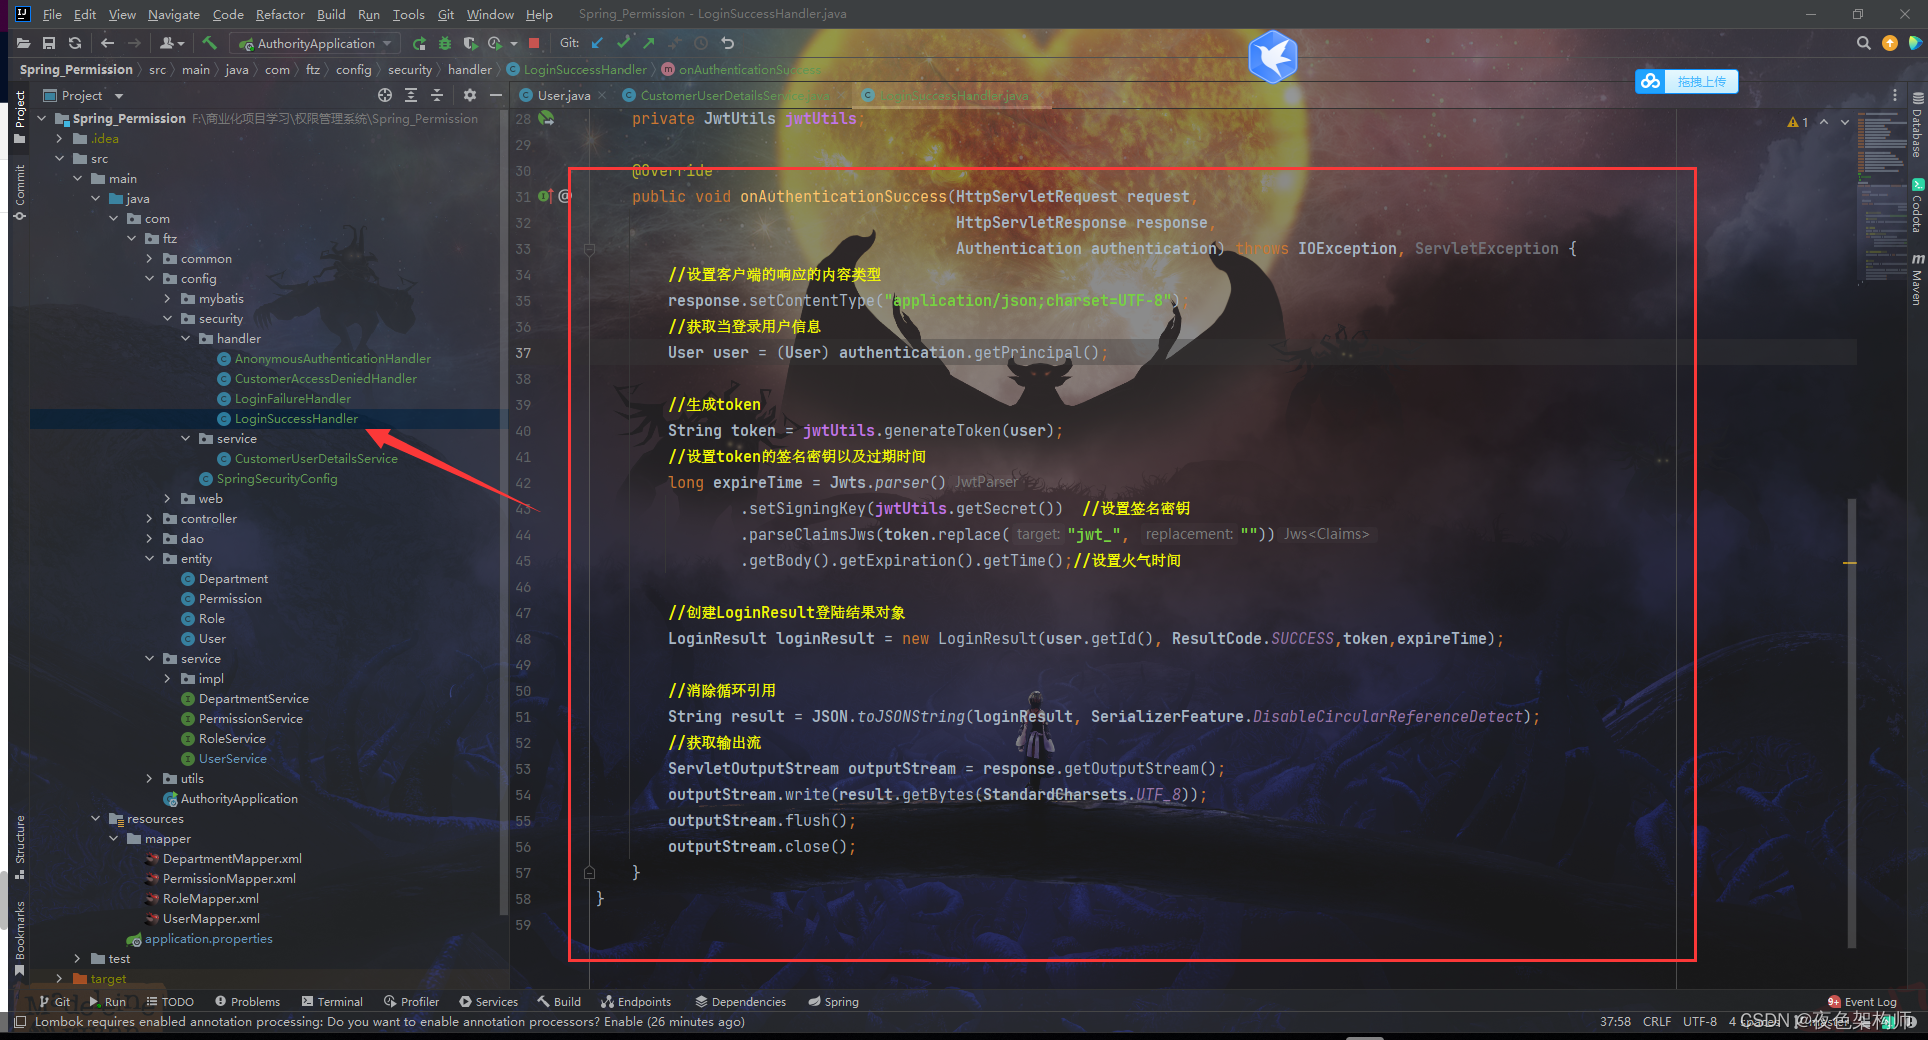The width and height of the screenshot is (1928, 1040).
Task: Start Debug with the bug icon
Action: [x=445, y=43]
